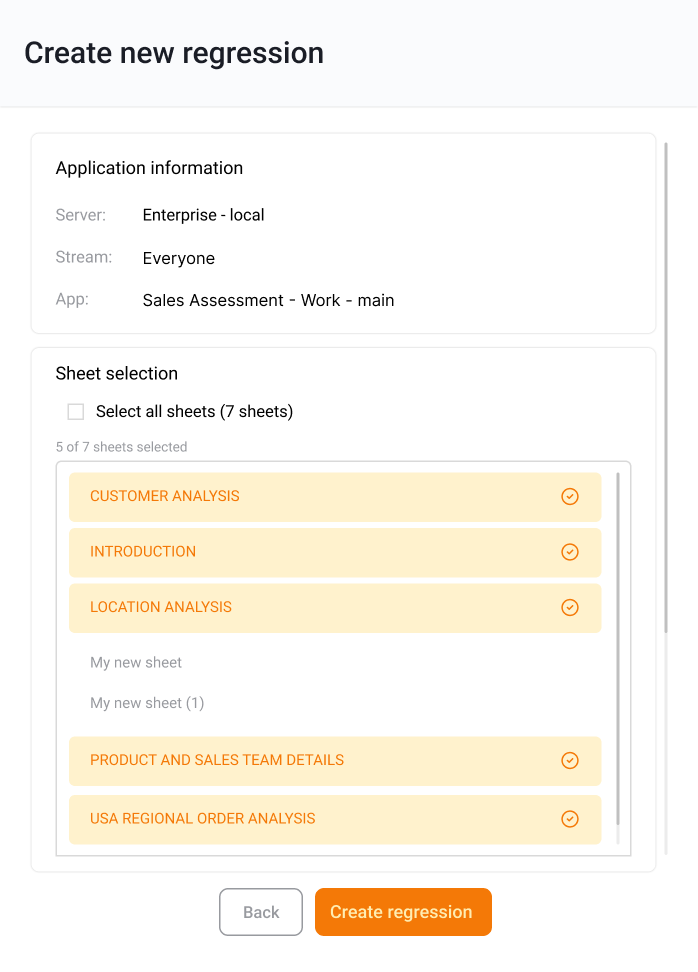Screen dimensions: 698x972
Task: Click the dialog's outer vertical scrollbar
Action: tap(666, 388)
